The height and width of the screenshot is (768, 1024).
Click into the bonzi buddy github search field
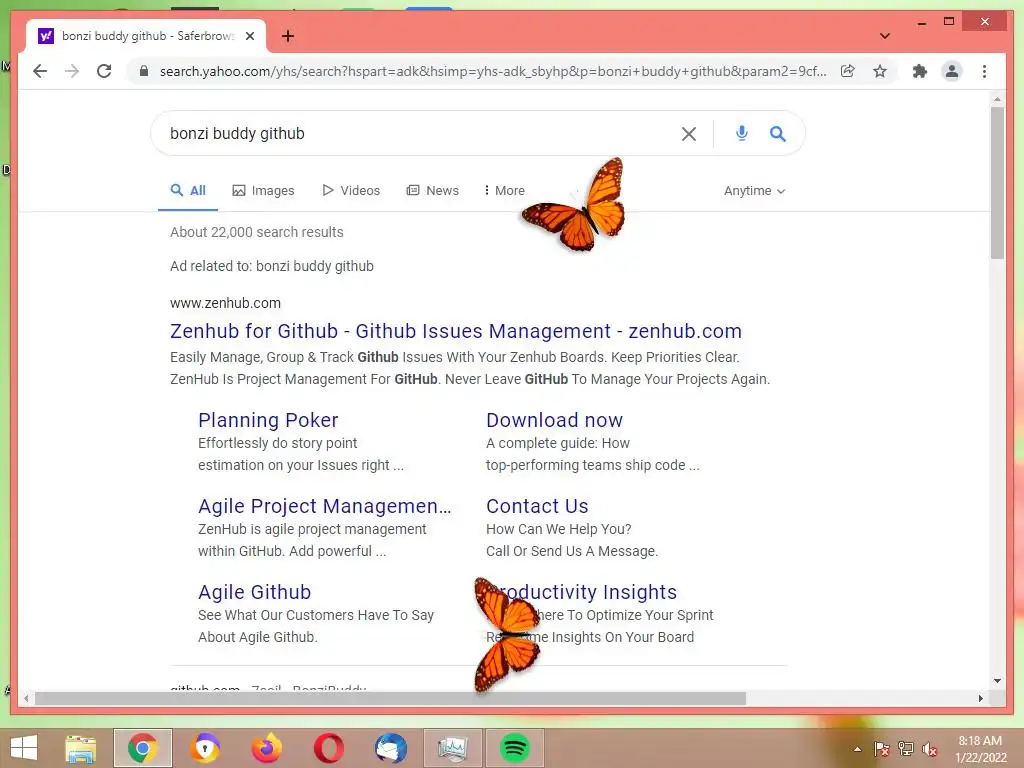418,133
